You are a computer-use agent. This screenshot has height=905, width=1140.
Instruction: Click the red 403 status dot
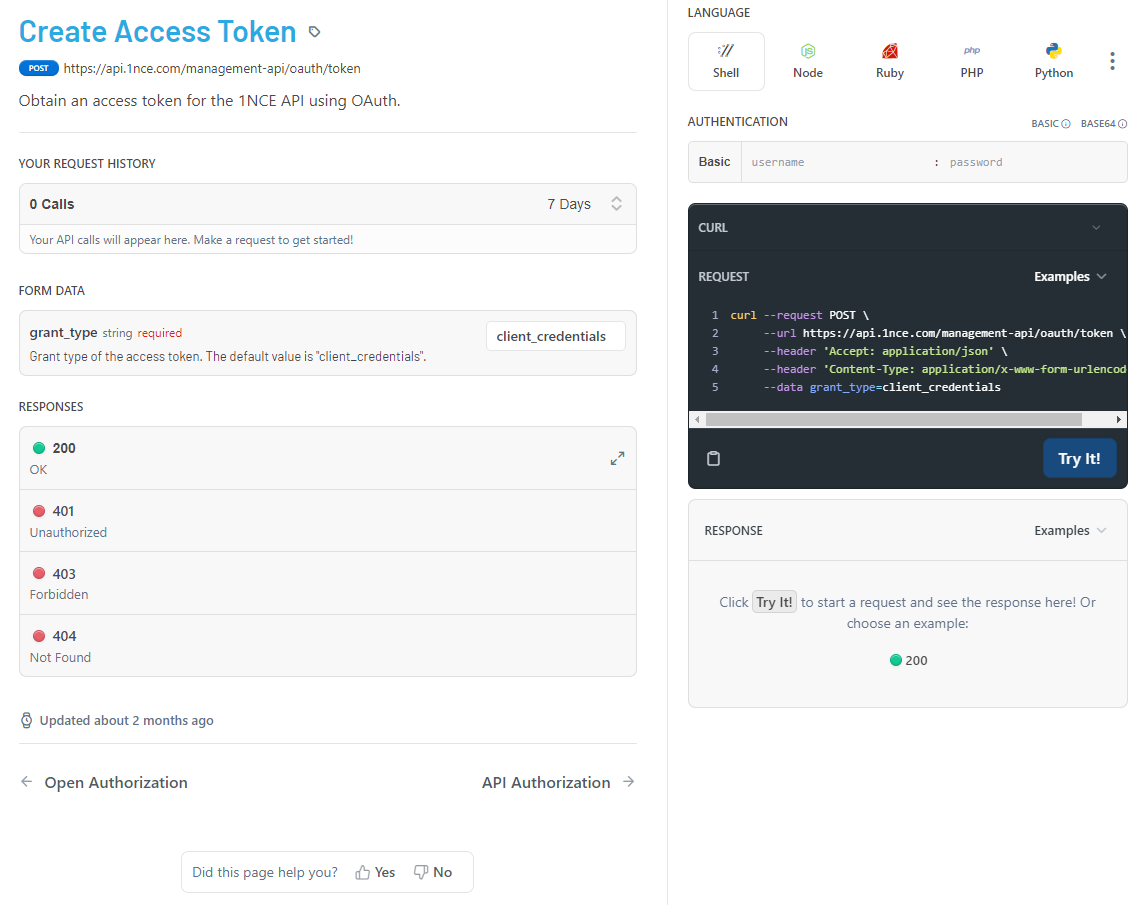[39, 574]
